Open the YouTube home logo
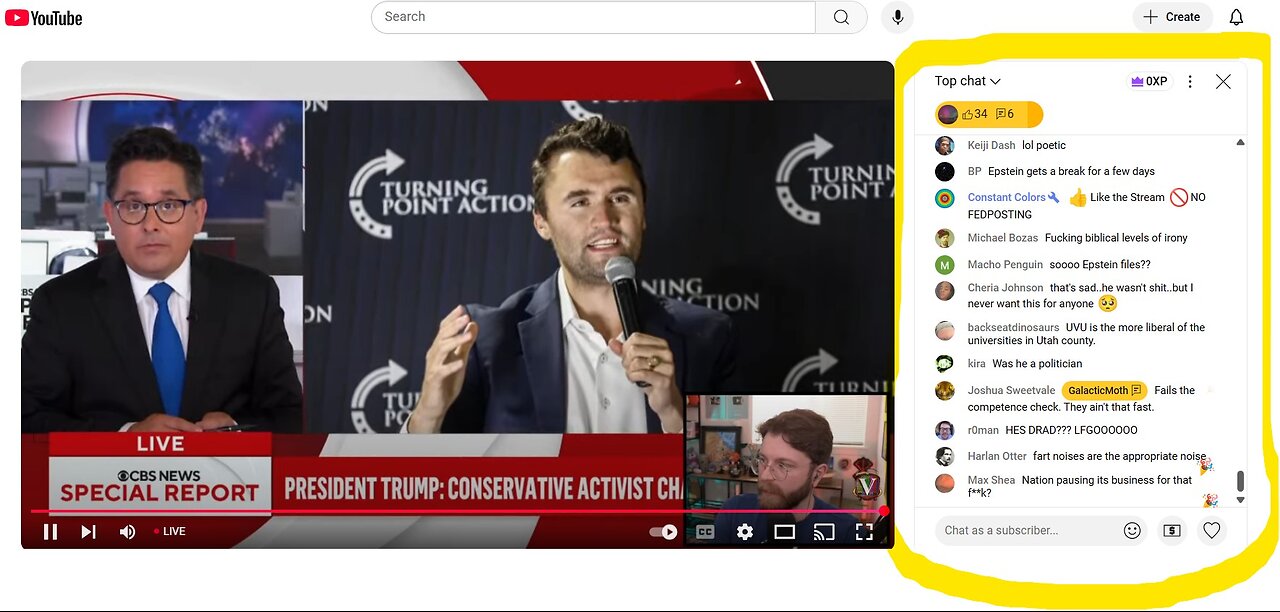 (43, 18)
